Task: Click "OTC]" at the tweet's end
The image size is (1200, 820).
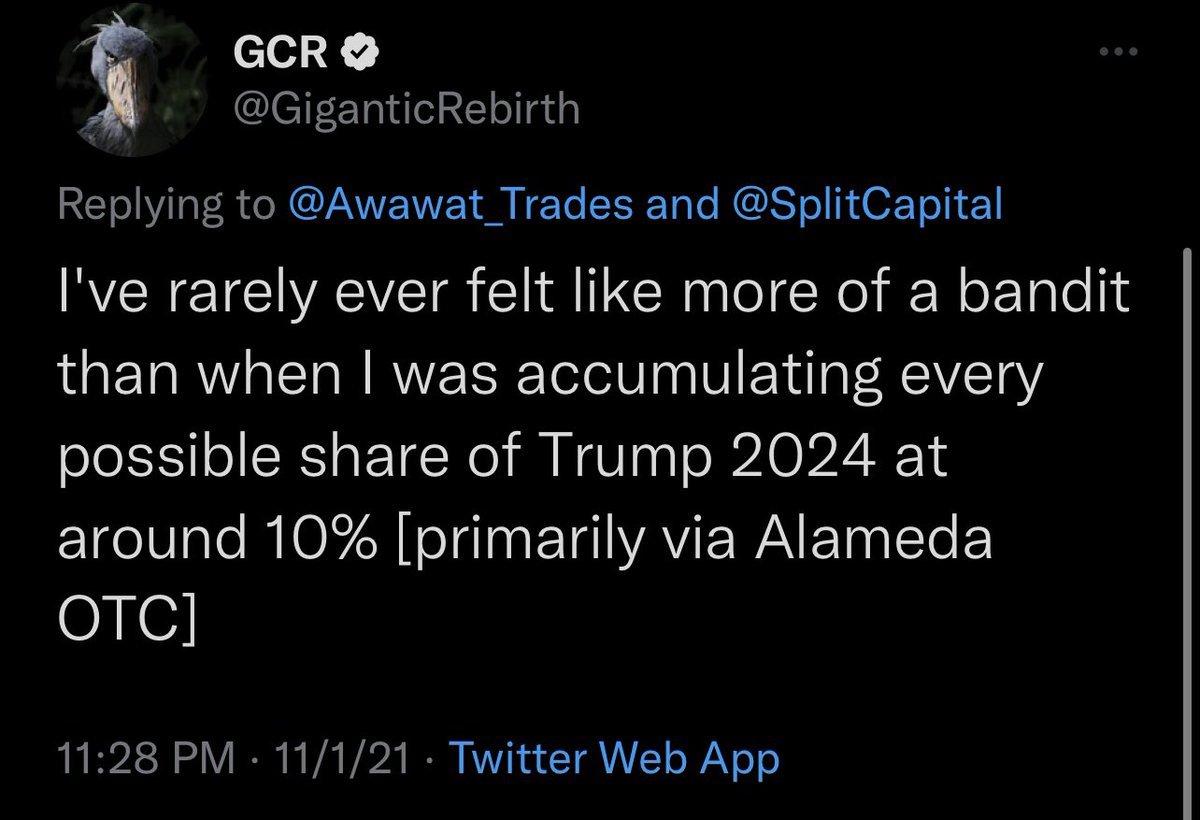Action: (125, 621)
